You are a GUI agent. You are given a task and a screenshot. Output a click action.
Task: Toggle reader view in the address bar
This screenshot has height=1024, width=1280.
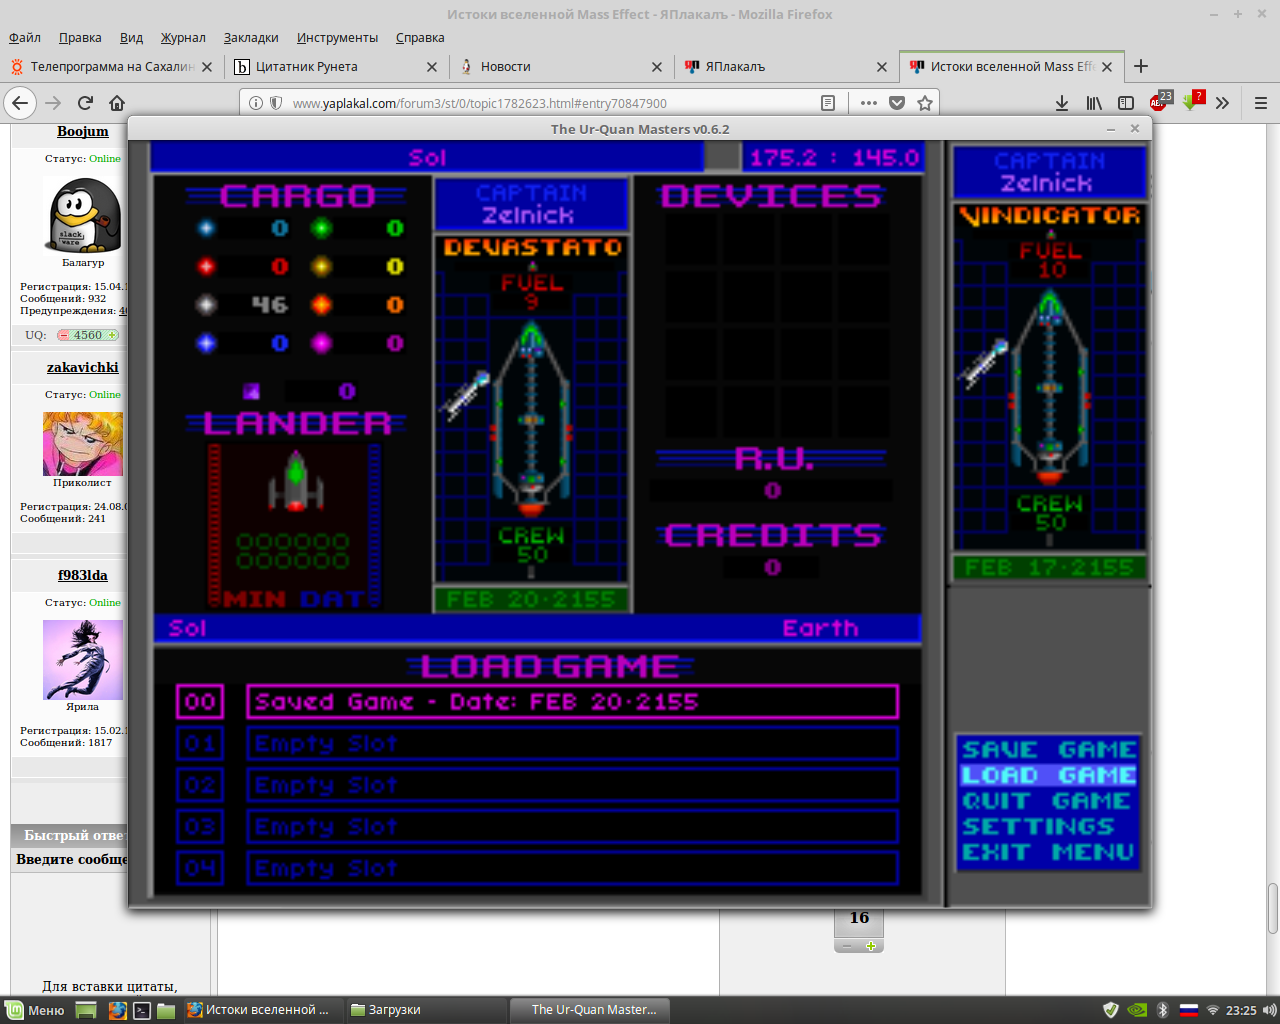point(828,103)
